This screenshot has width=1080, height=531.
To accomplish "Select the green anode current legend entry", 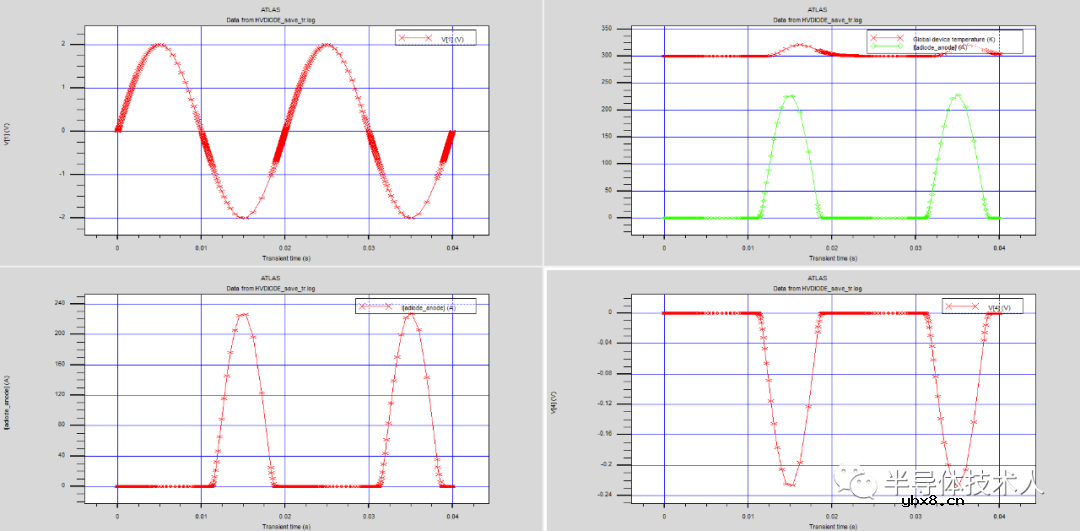I will (x=941, y=47).
